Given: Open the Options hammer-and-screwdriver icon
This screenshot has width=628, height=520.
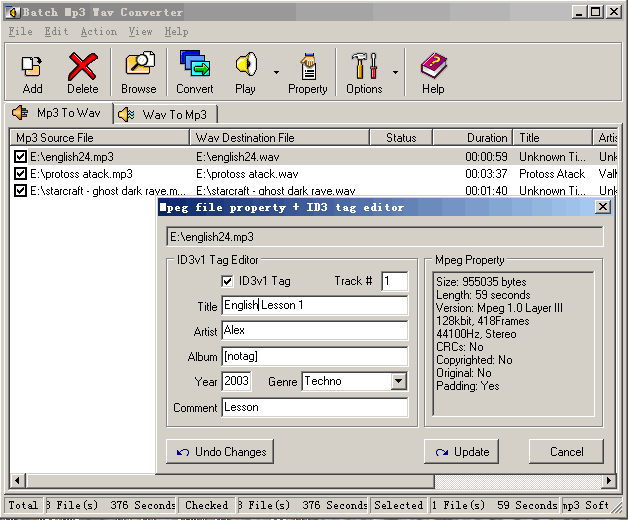Looking at the screenshot, I should 364,65.
